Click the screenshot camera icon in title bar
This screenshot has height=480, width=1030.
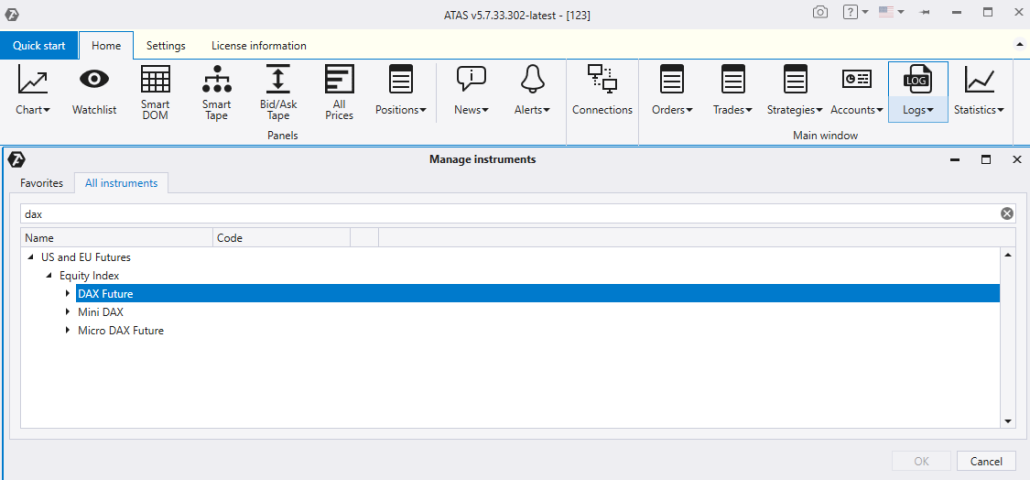(x=820, y=12)
